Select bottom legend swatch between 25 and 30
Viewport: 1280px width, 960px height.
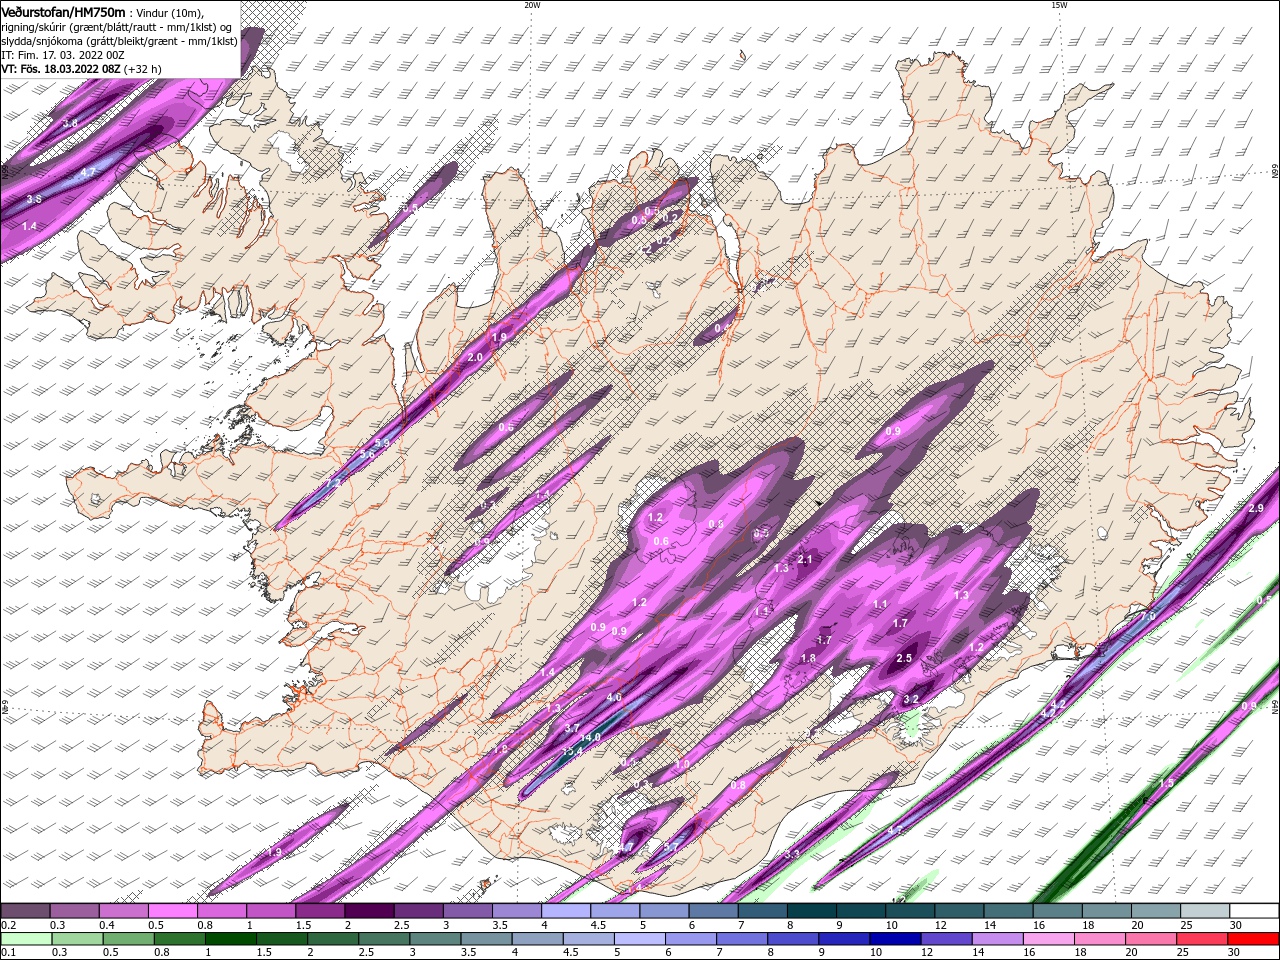pos(1203,939)
